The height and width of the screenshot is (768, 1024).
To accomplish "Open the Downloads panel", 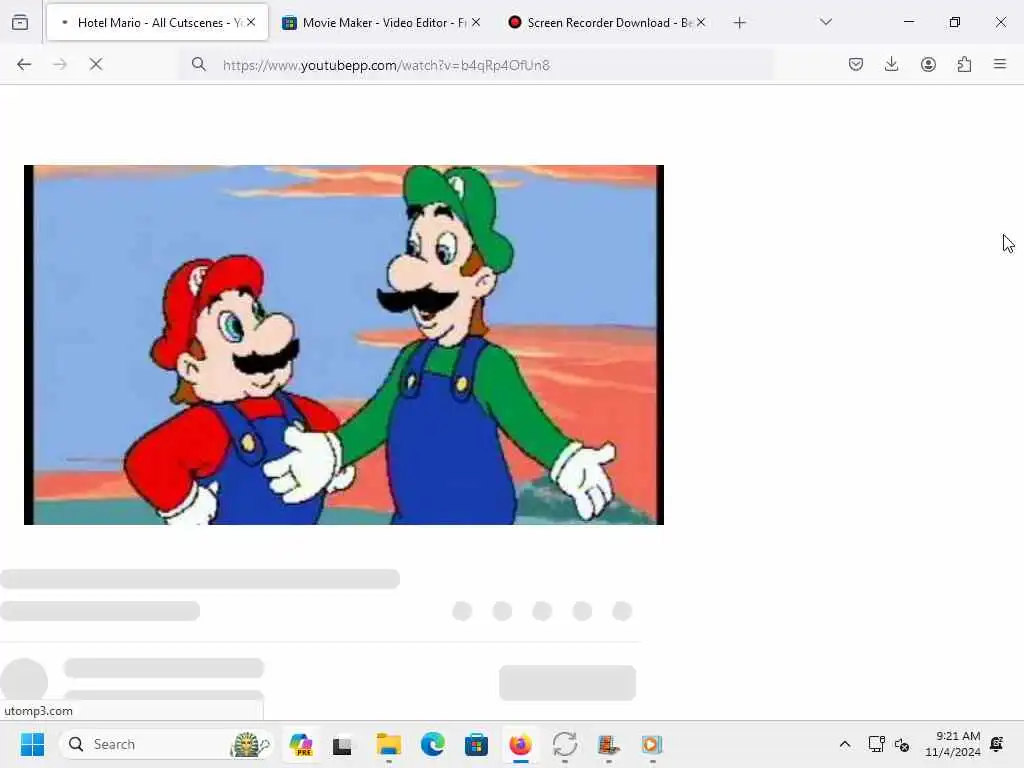I will (891, 64).
